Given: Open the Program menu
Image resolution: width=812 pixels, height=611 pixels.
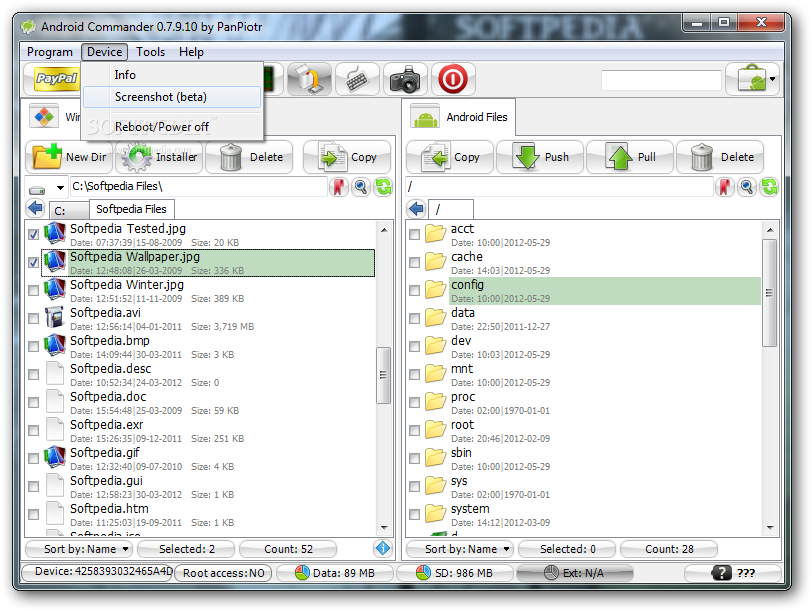Looking at the screenshot, I should 50,52.
